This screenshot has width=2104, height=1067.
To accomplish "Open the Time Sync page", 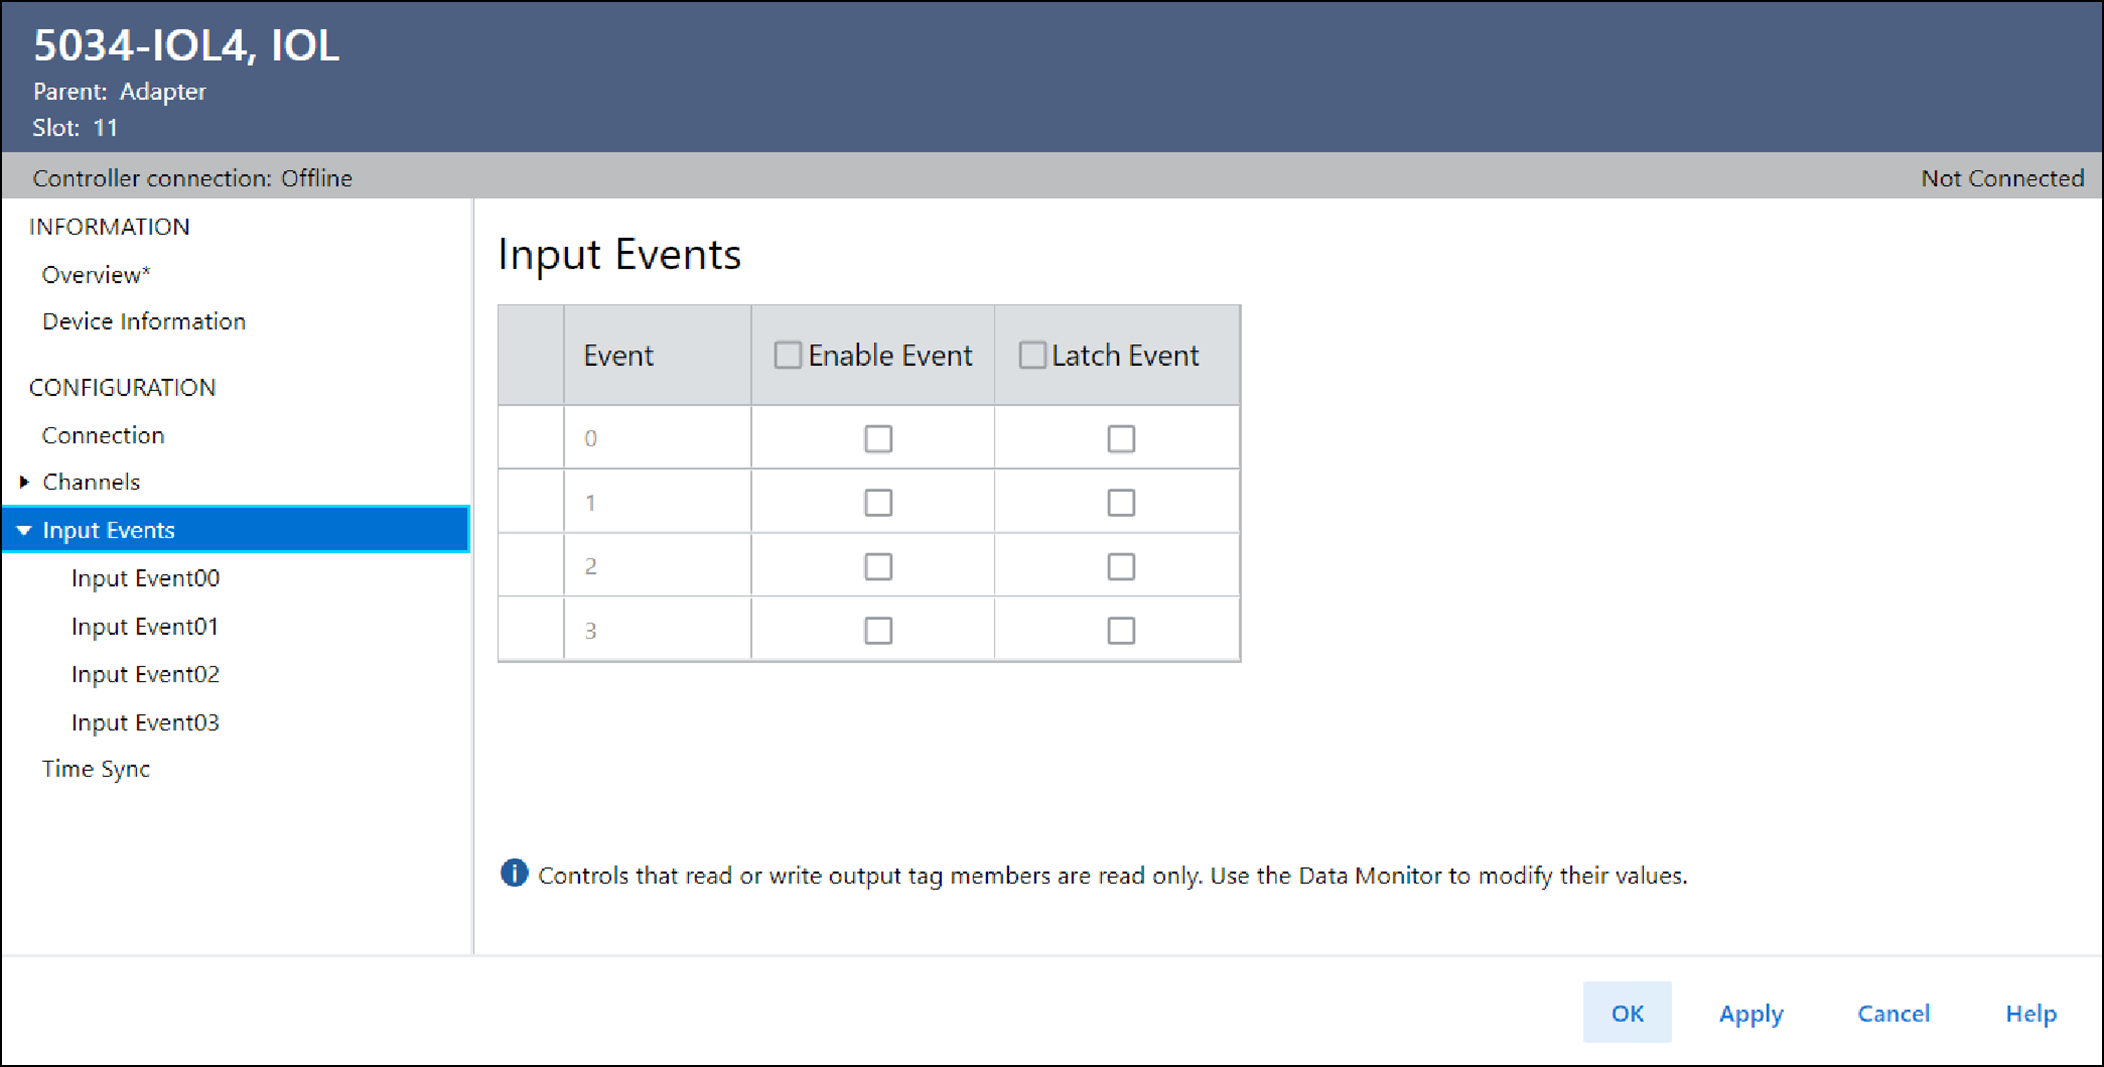I will pos(96,768).
